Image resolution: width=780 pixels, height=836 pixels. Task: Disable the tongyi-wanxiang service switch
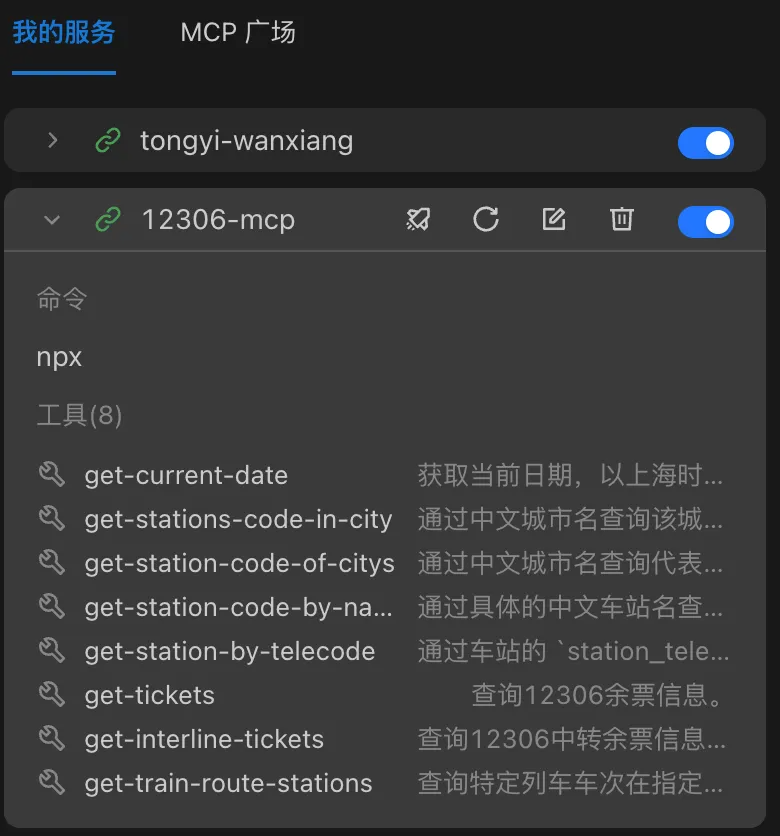705,143
